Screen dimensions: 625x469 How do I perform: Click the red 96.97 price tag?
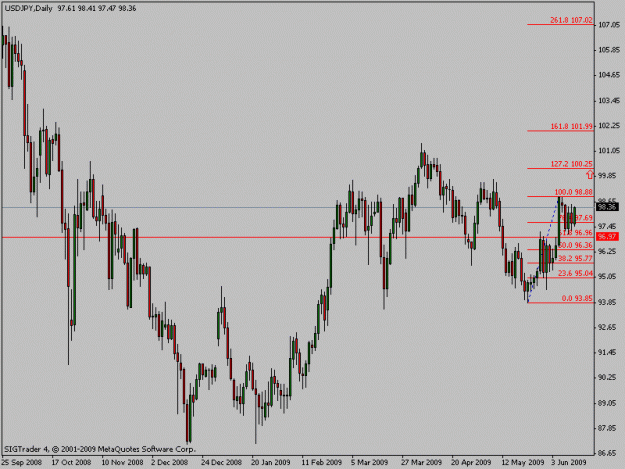point(607,237)
